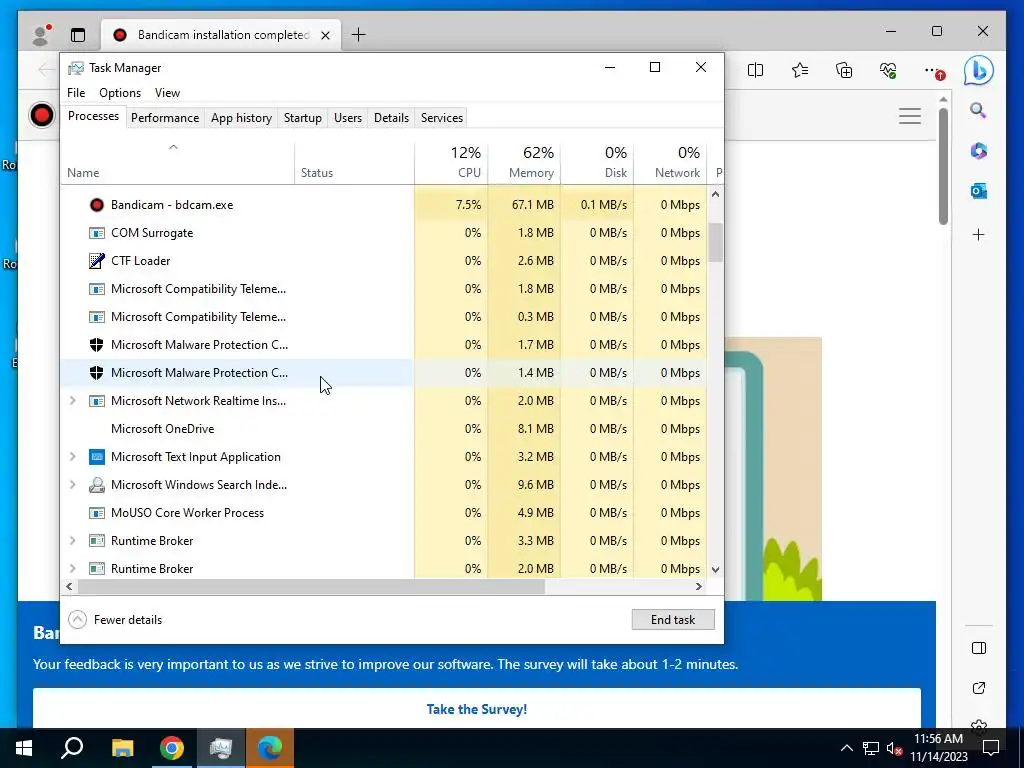Switch to the Startup tab

(x=302, y=118)
